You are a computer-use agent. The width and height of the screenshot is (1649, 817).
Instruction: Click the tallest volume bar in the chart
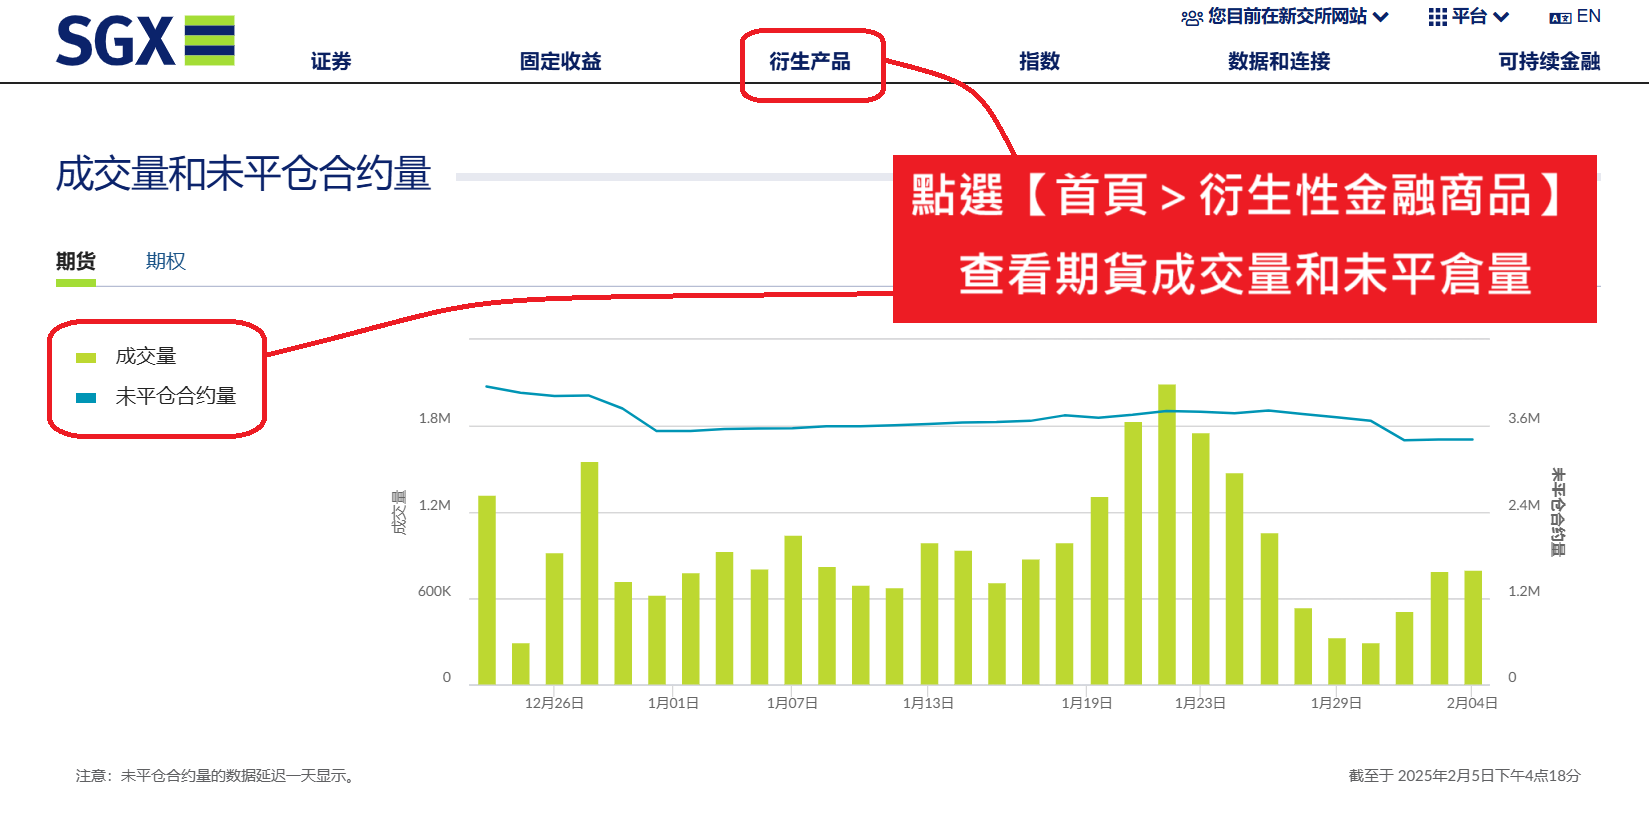(1167, 534)
